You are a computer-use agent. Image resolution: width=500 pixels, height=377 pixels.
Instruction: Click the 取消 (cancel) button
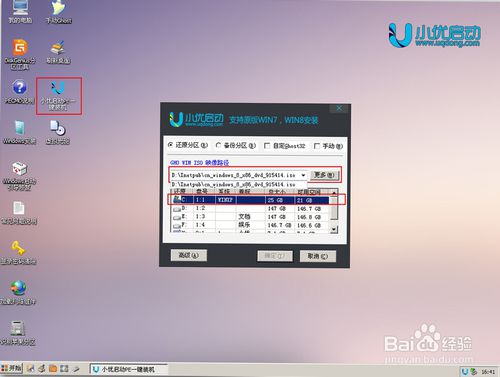(318, 256)
